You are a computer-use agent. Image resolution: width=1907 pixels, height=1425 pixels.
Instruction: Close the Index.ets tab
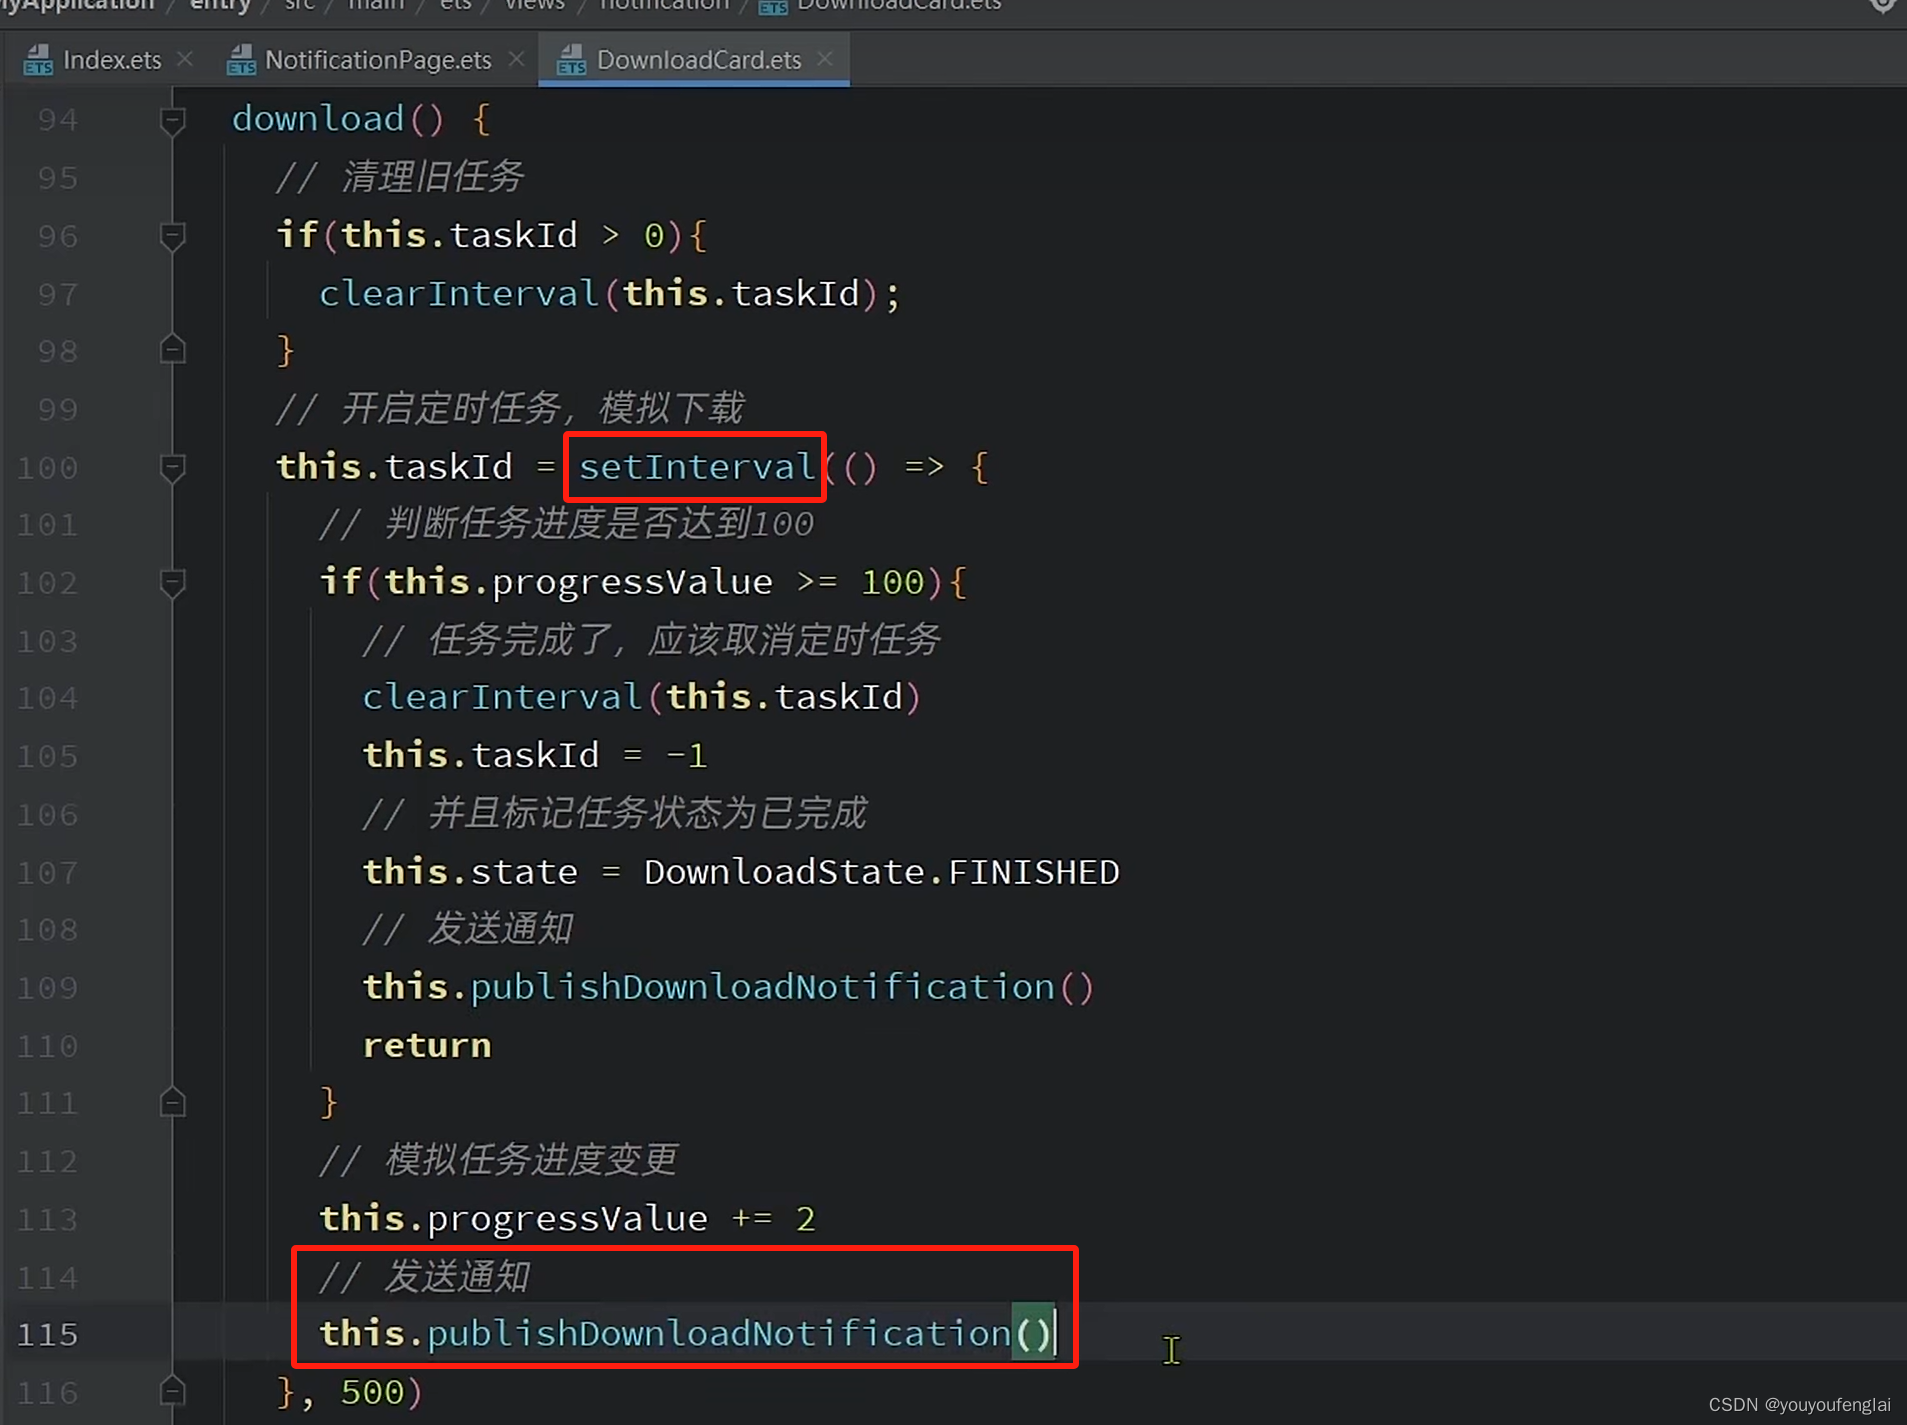[185, 59]
